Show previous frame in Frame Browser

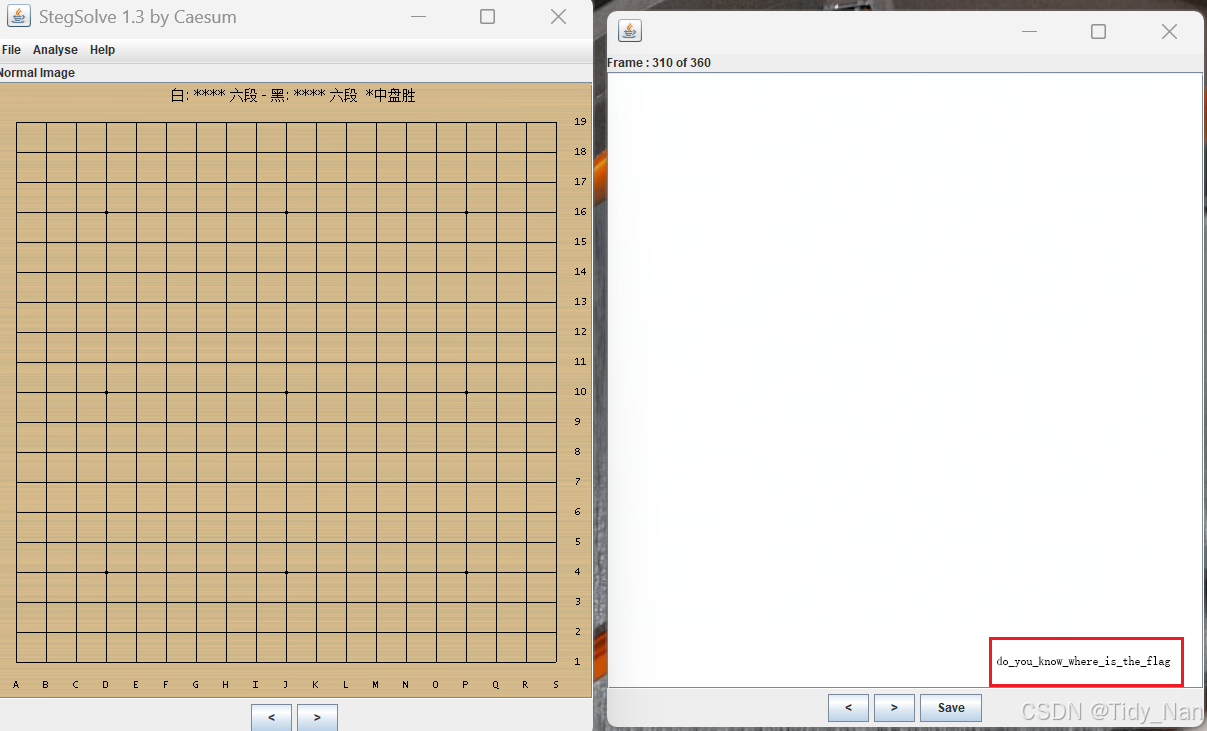point(848,708)
